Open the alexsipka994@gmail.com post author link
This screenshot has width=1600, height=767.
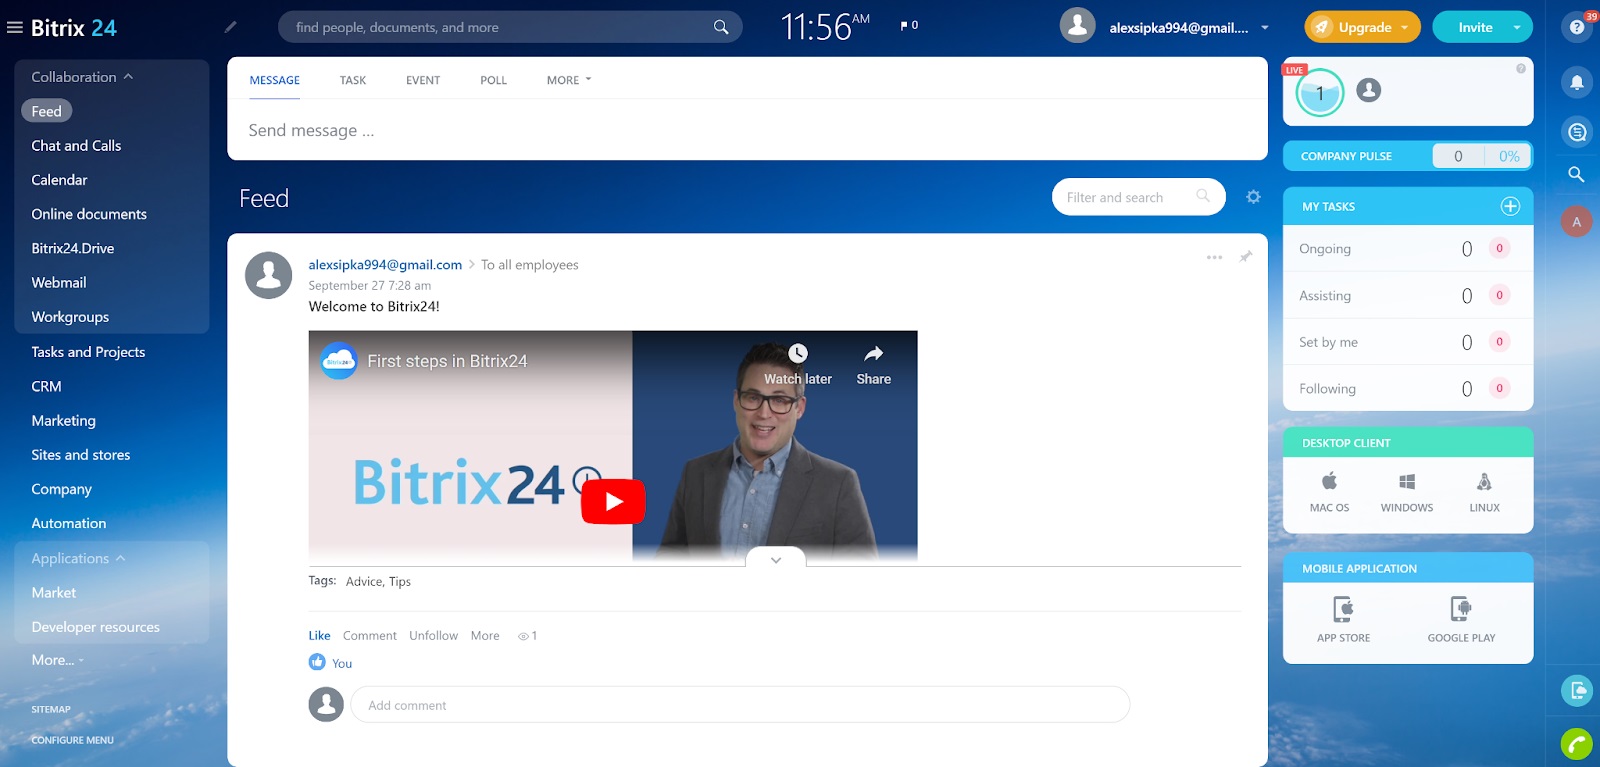[x=385, y=265]
